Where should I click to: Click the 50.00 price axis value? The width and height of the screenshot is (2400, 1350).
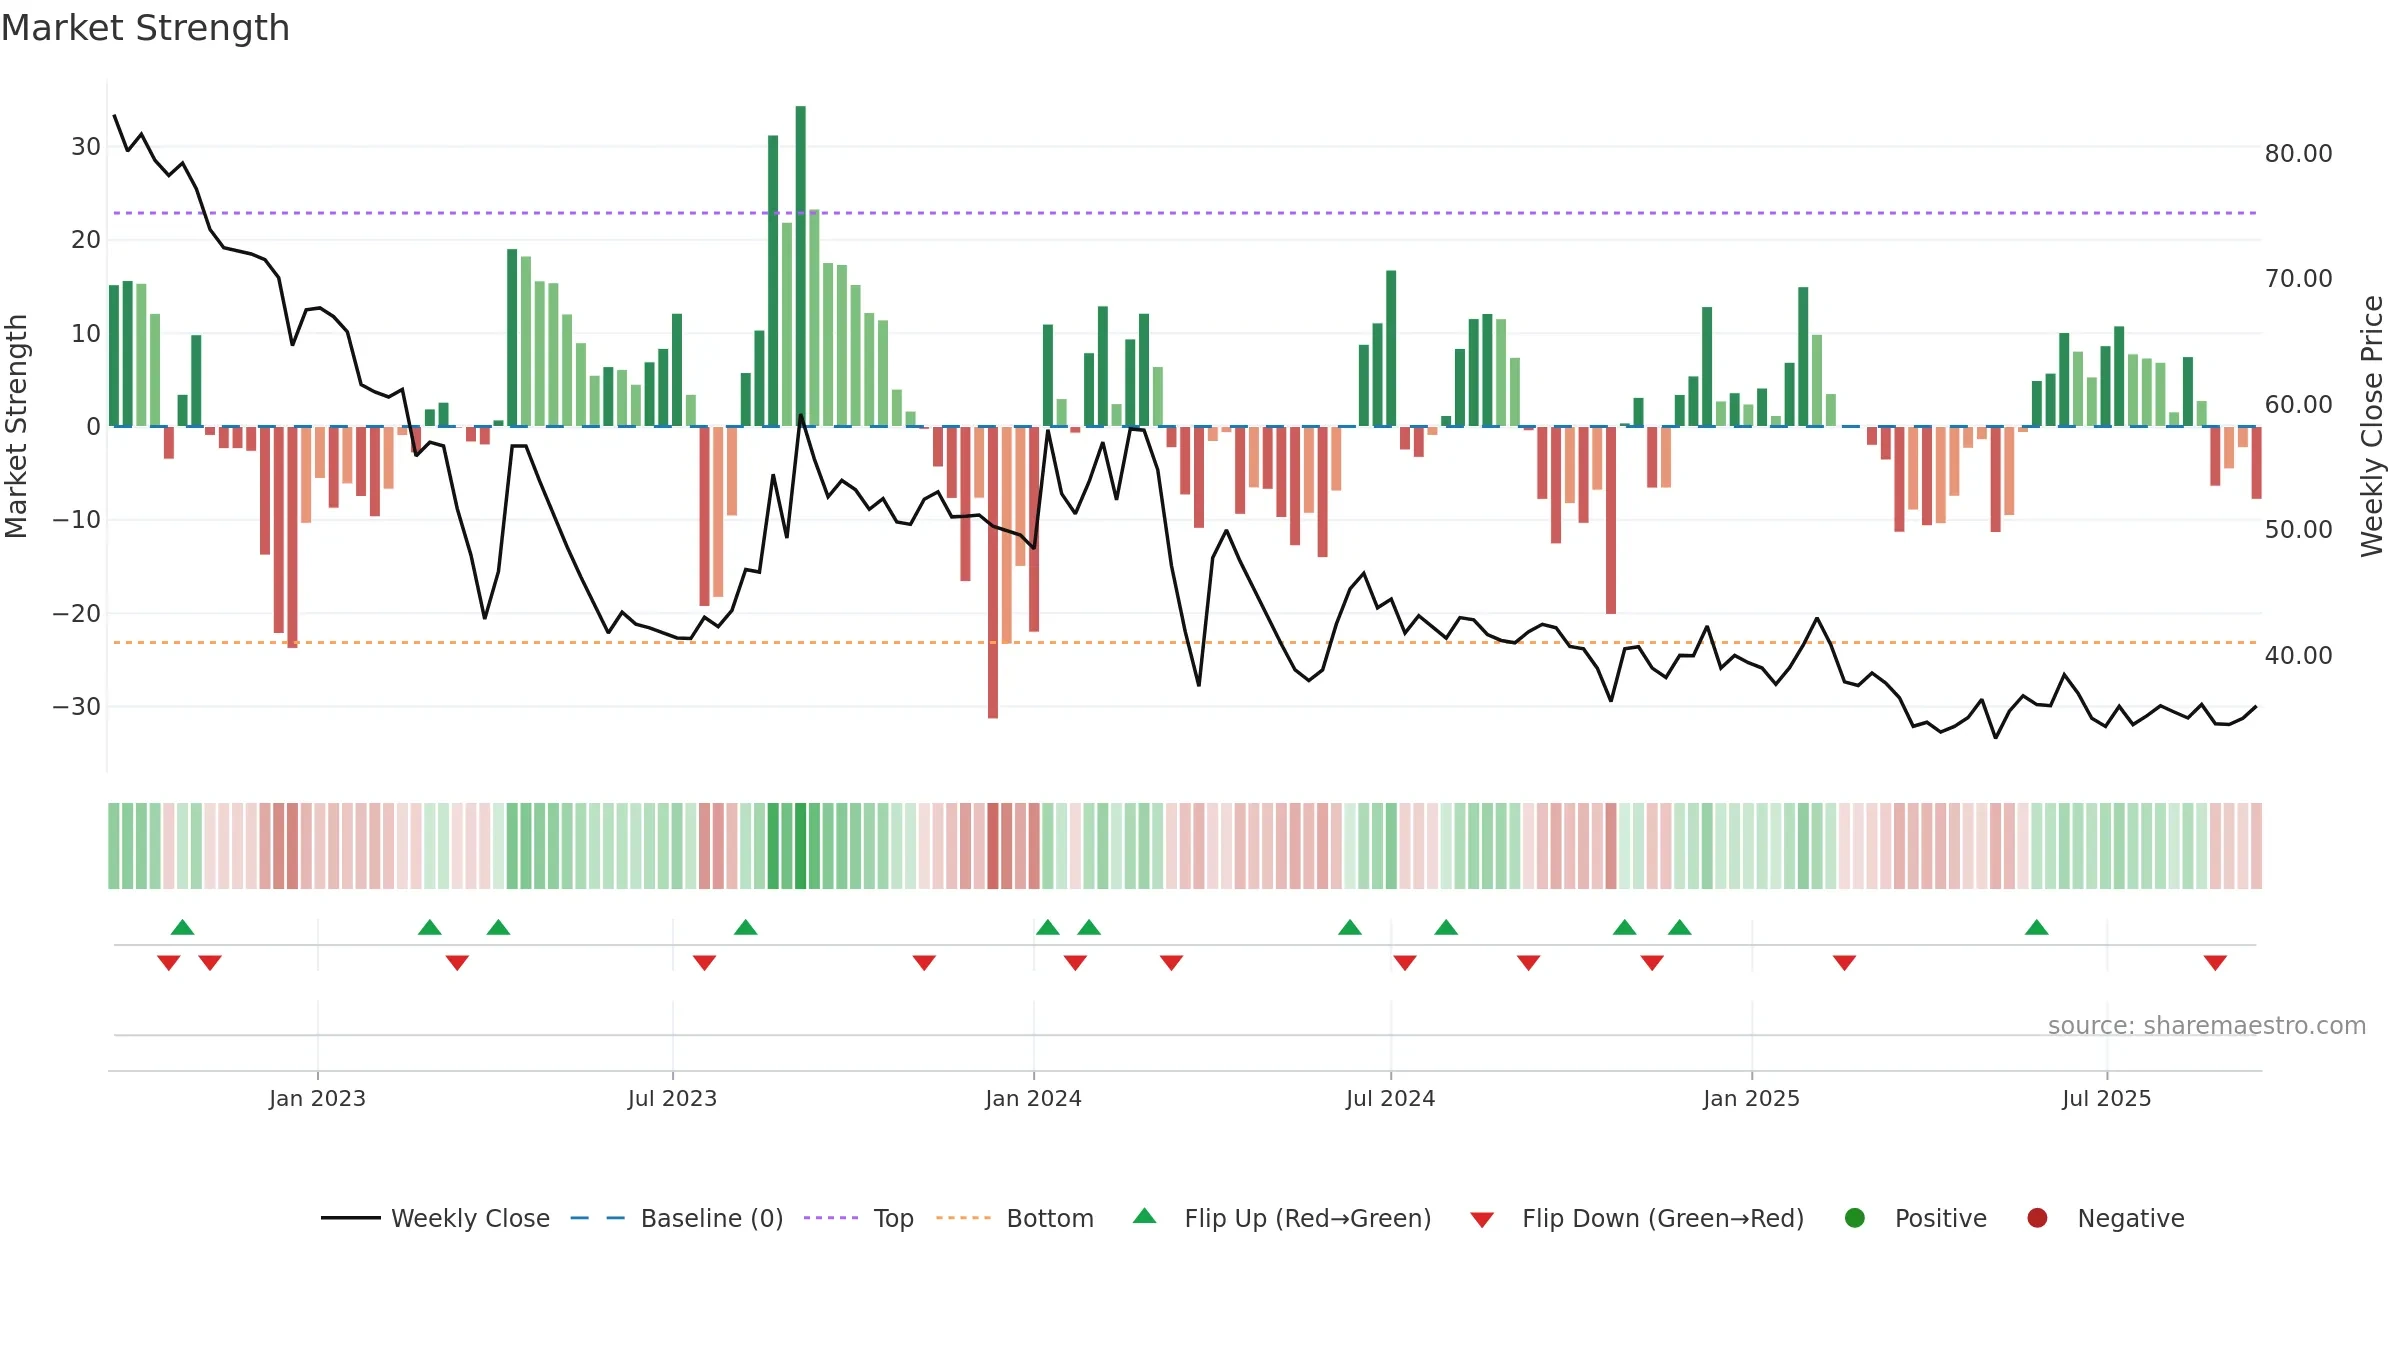pyautogui.click(x=2298, y=529)
